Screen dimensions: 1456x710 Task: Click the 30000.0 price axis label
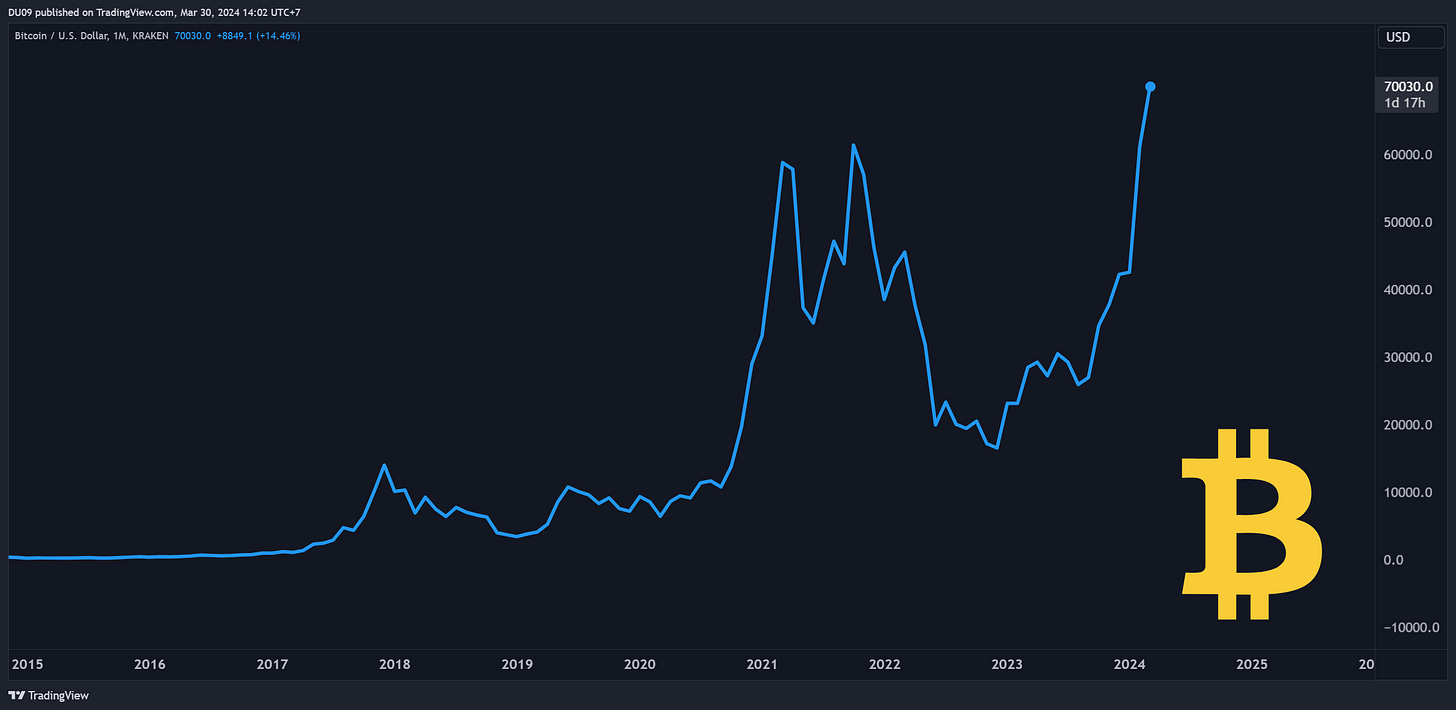point(1410,358)
